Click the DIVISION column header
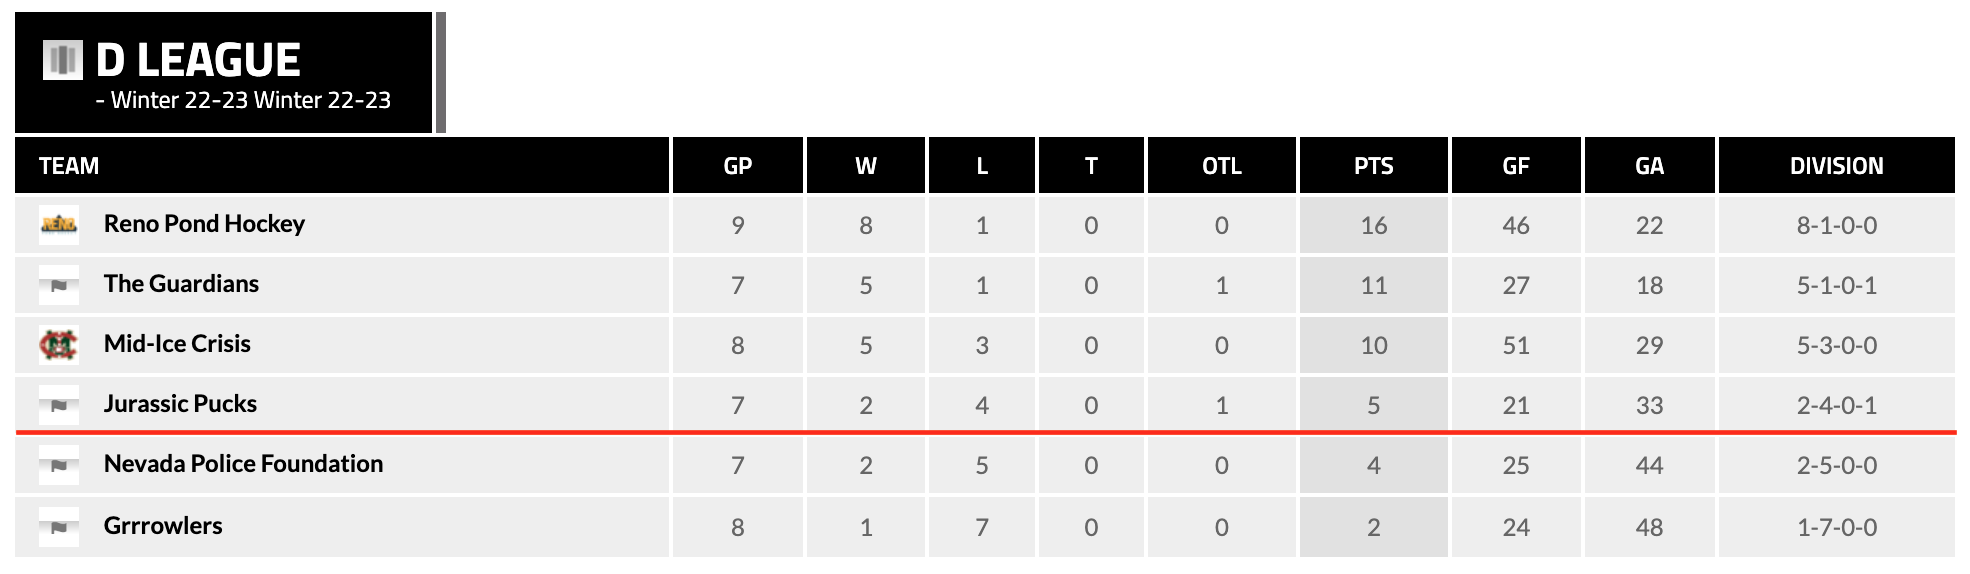Screen dimensions: 1970x574 (1836, 166)
